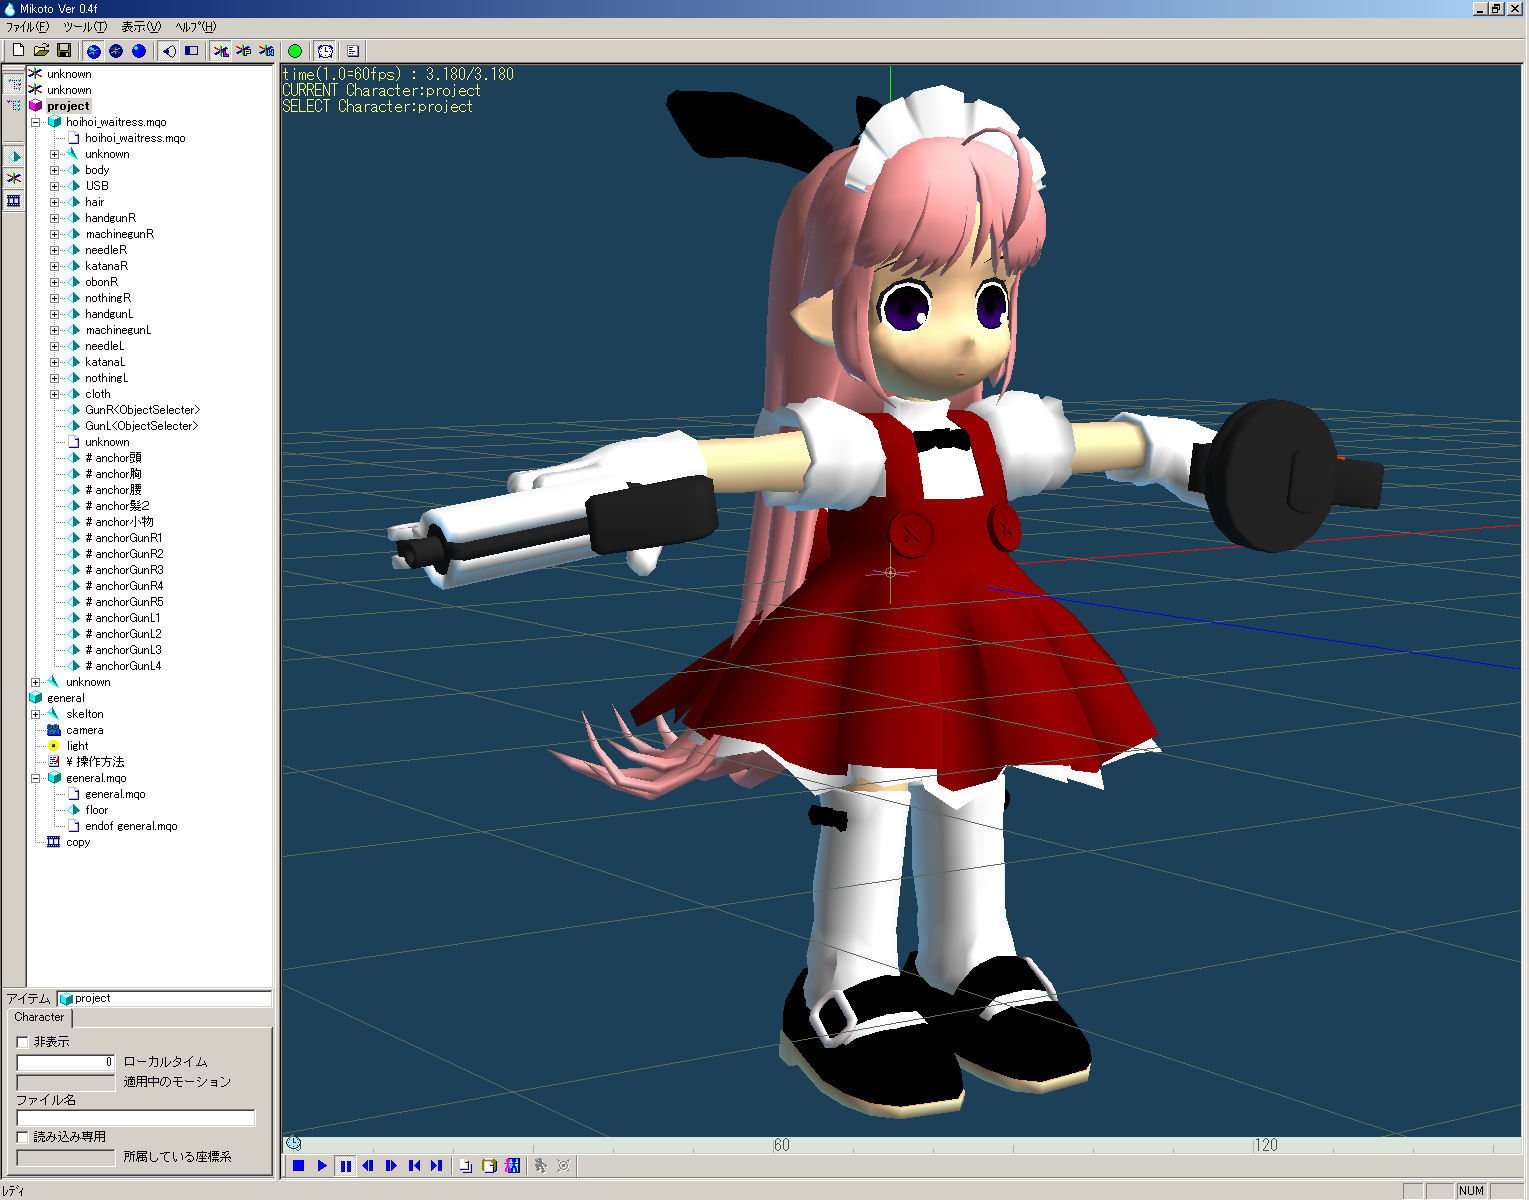
Task: Click the open file folder icon
Action: point(41,50)
